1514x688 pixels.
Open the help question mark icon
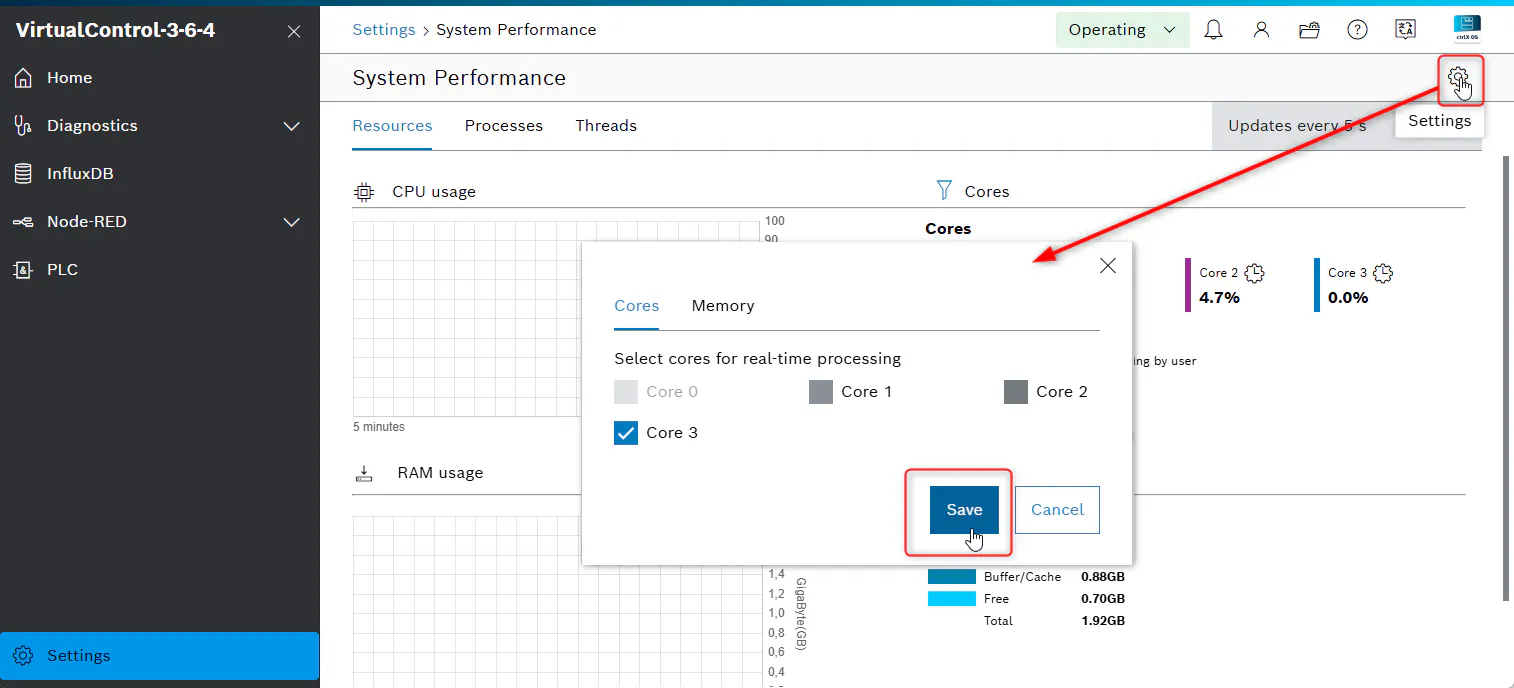pos(1357,30)
